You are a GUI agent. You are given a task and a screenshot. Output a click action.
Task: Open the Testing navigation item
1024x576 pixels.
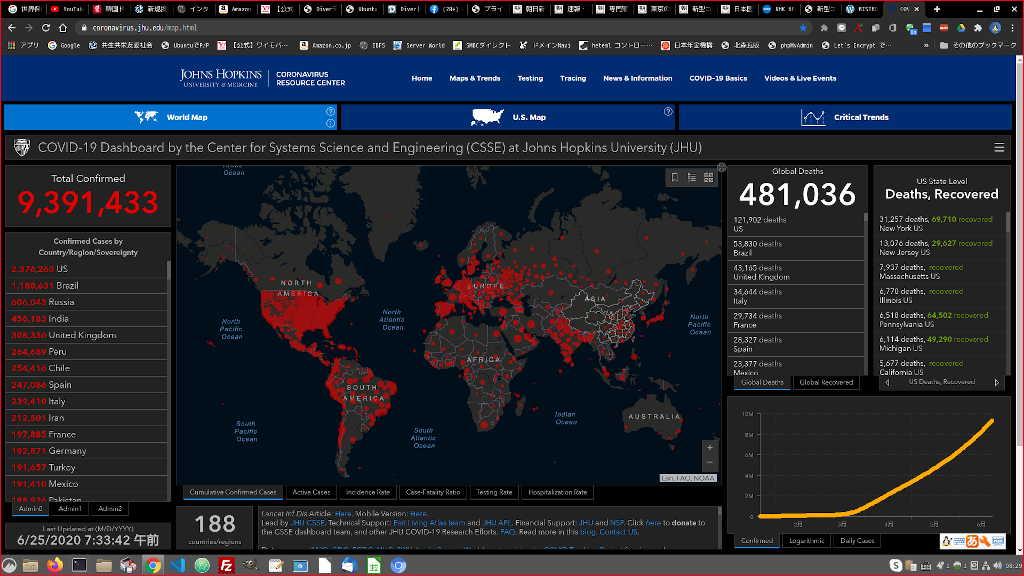click(x=530, y=78)
